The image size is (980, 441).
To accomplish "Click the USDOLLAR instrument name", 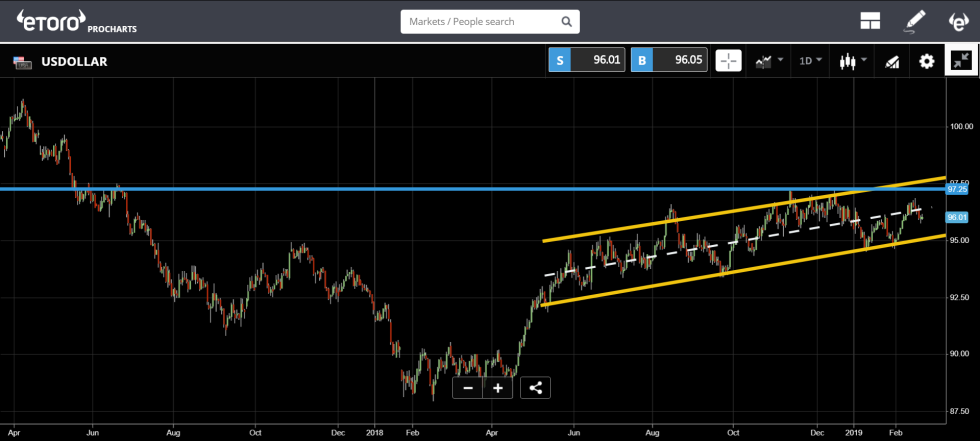I will [x=74, y=62].
